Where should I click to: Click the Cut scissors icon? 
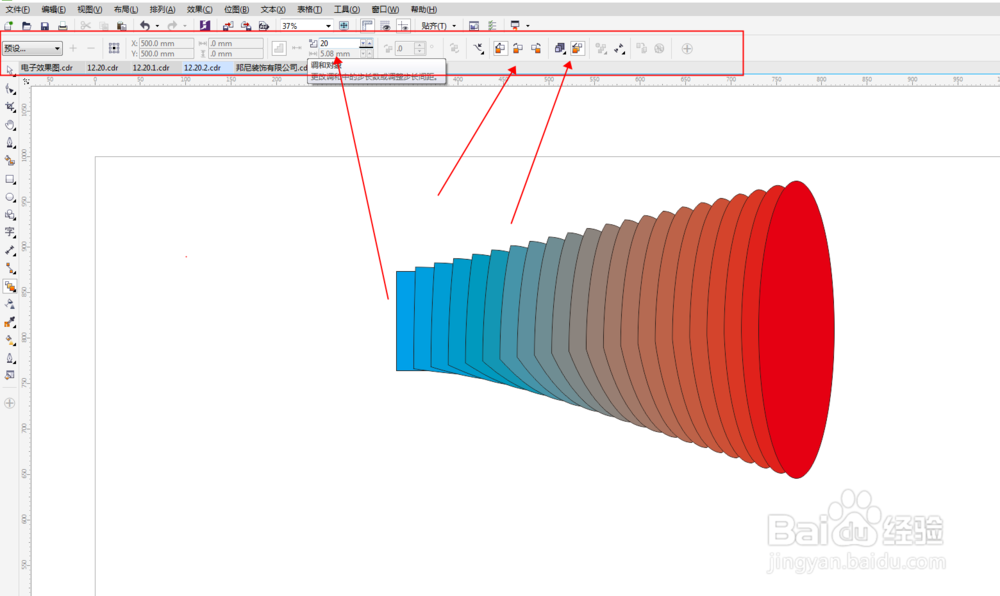coord(85,25)
